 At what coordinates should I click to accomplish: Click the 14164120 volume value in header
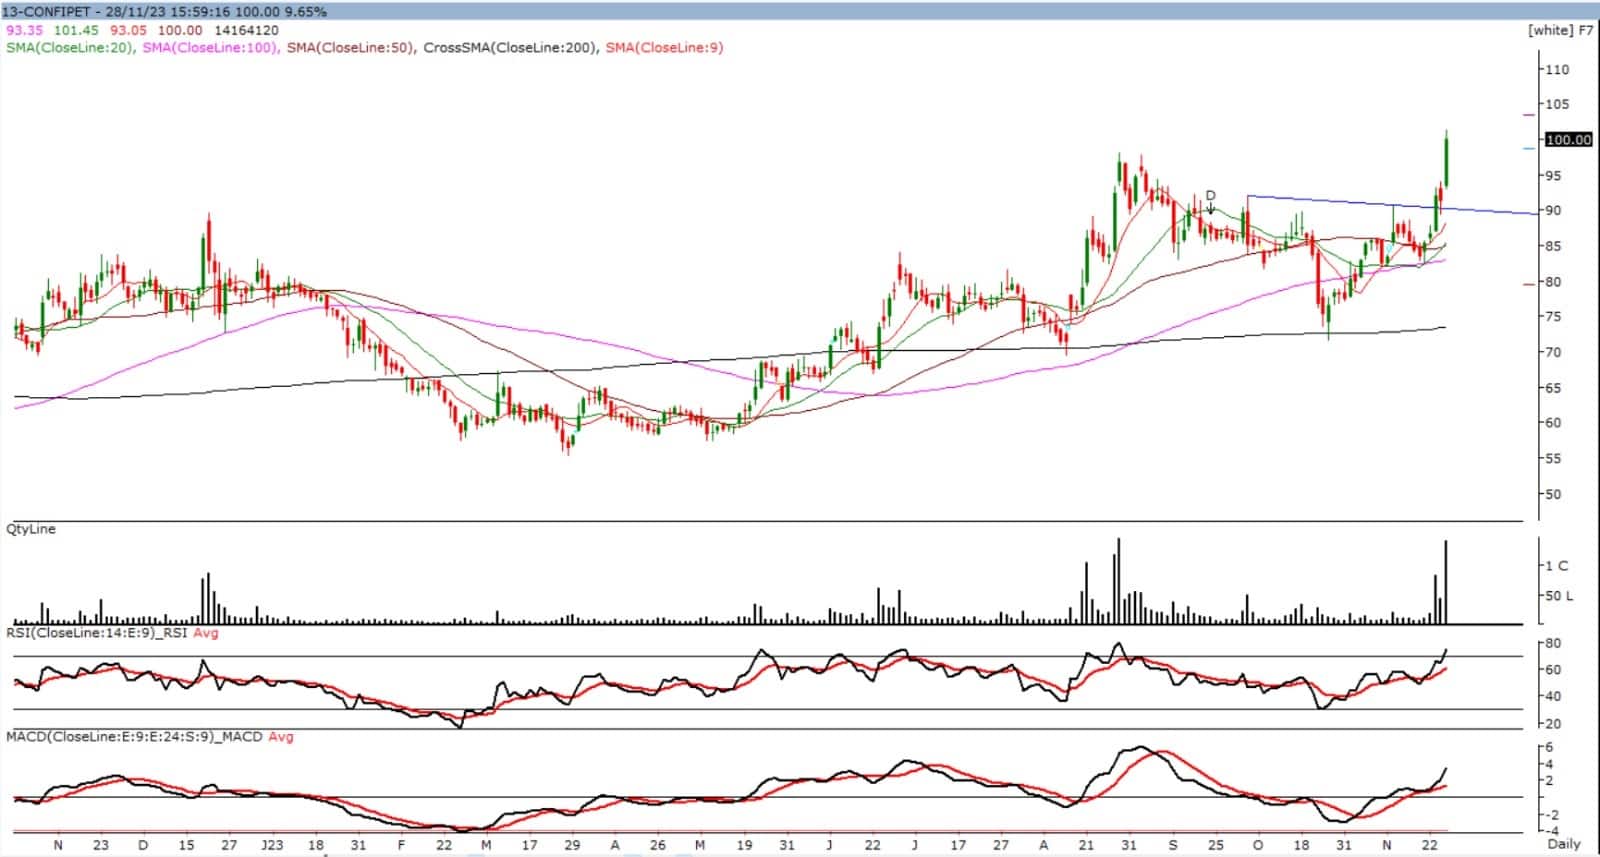click(x=247, y=30)
